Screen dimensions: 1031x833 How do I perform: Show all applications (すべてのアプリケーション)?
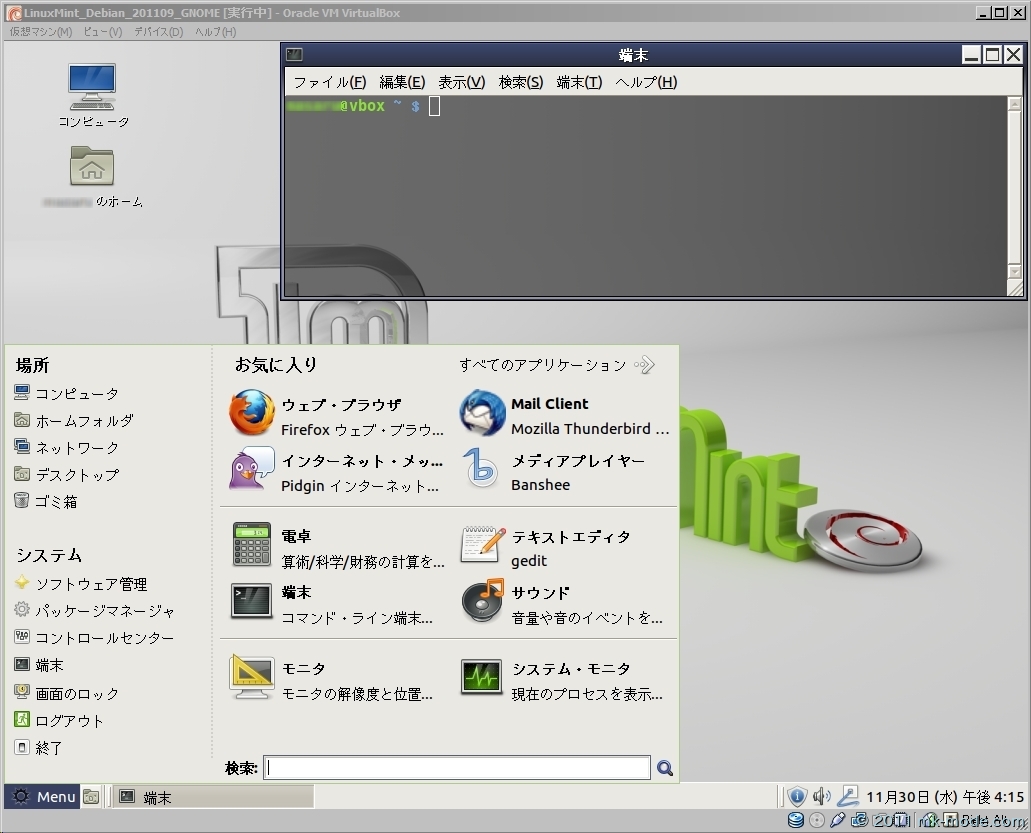coord(556,365)
